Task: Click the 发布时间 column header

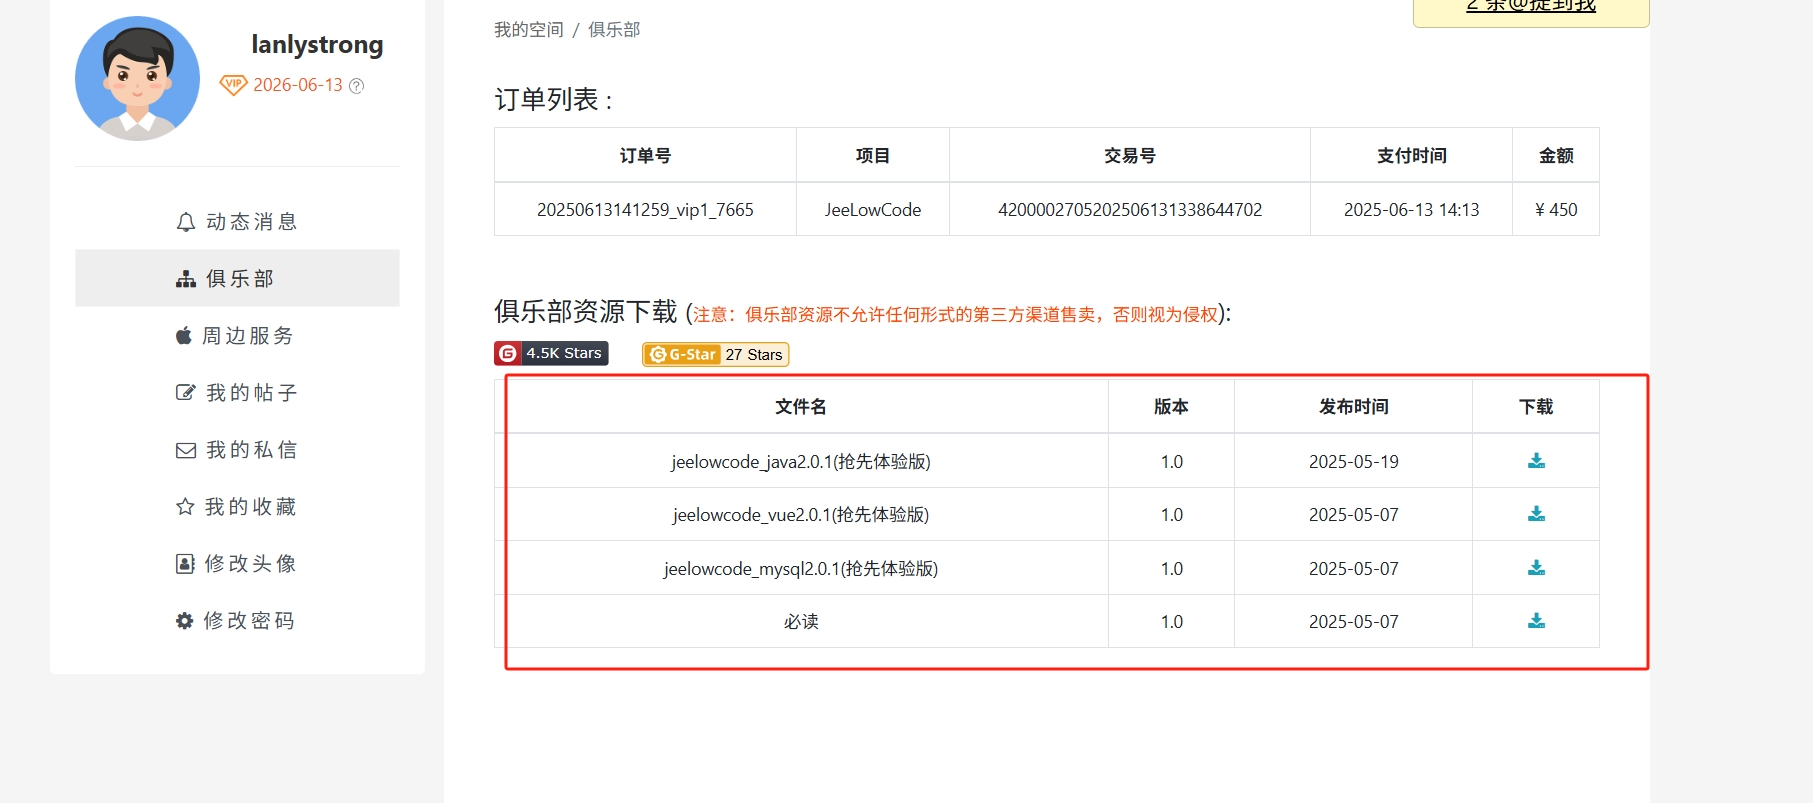Action: [1354, 407]
